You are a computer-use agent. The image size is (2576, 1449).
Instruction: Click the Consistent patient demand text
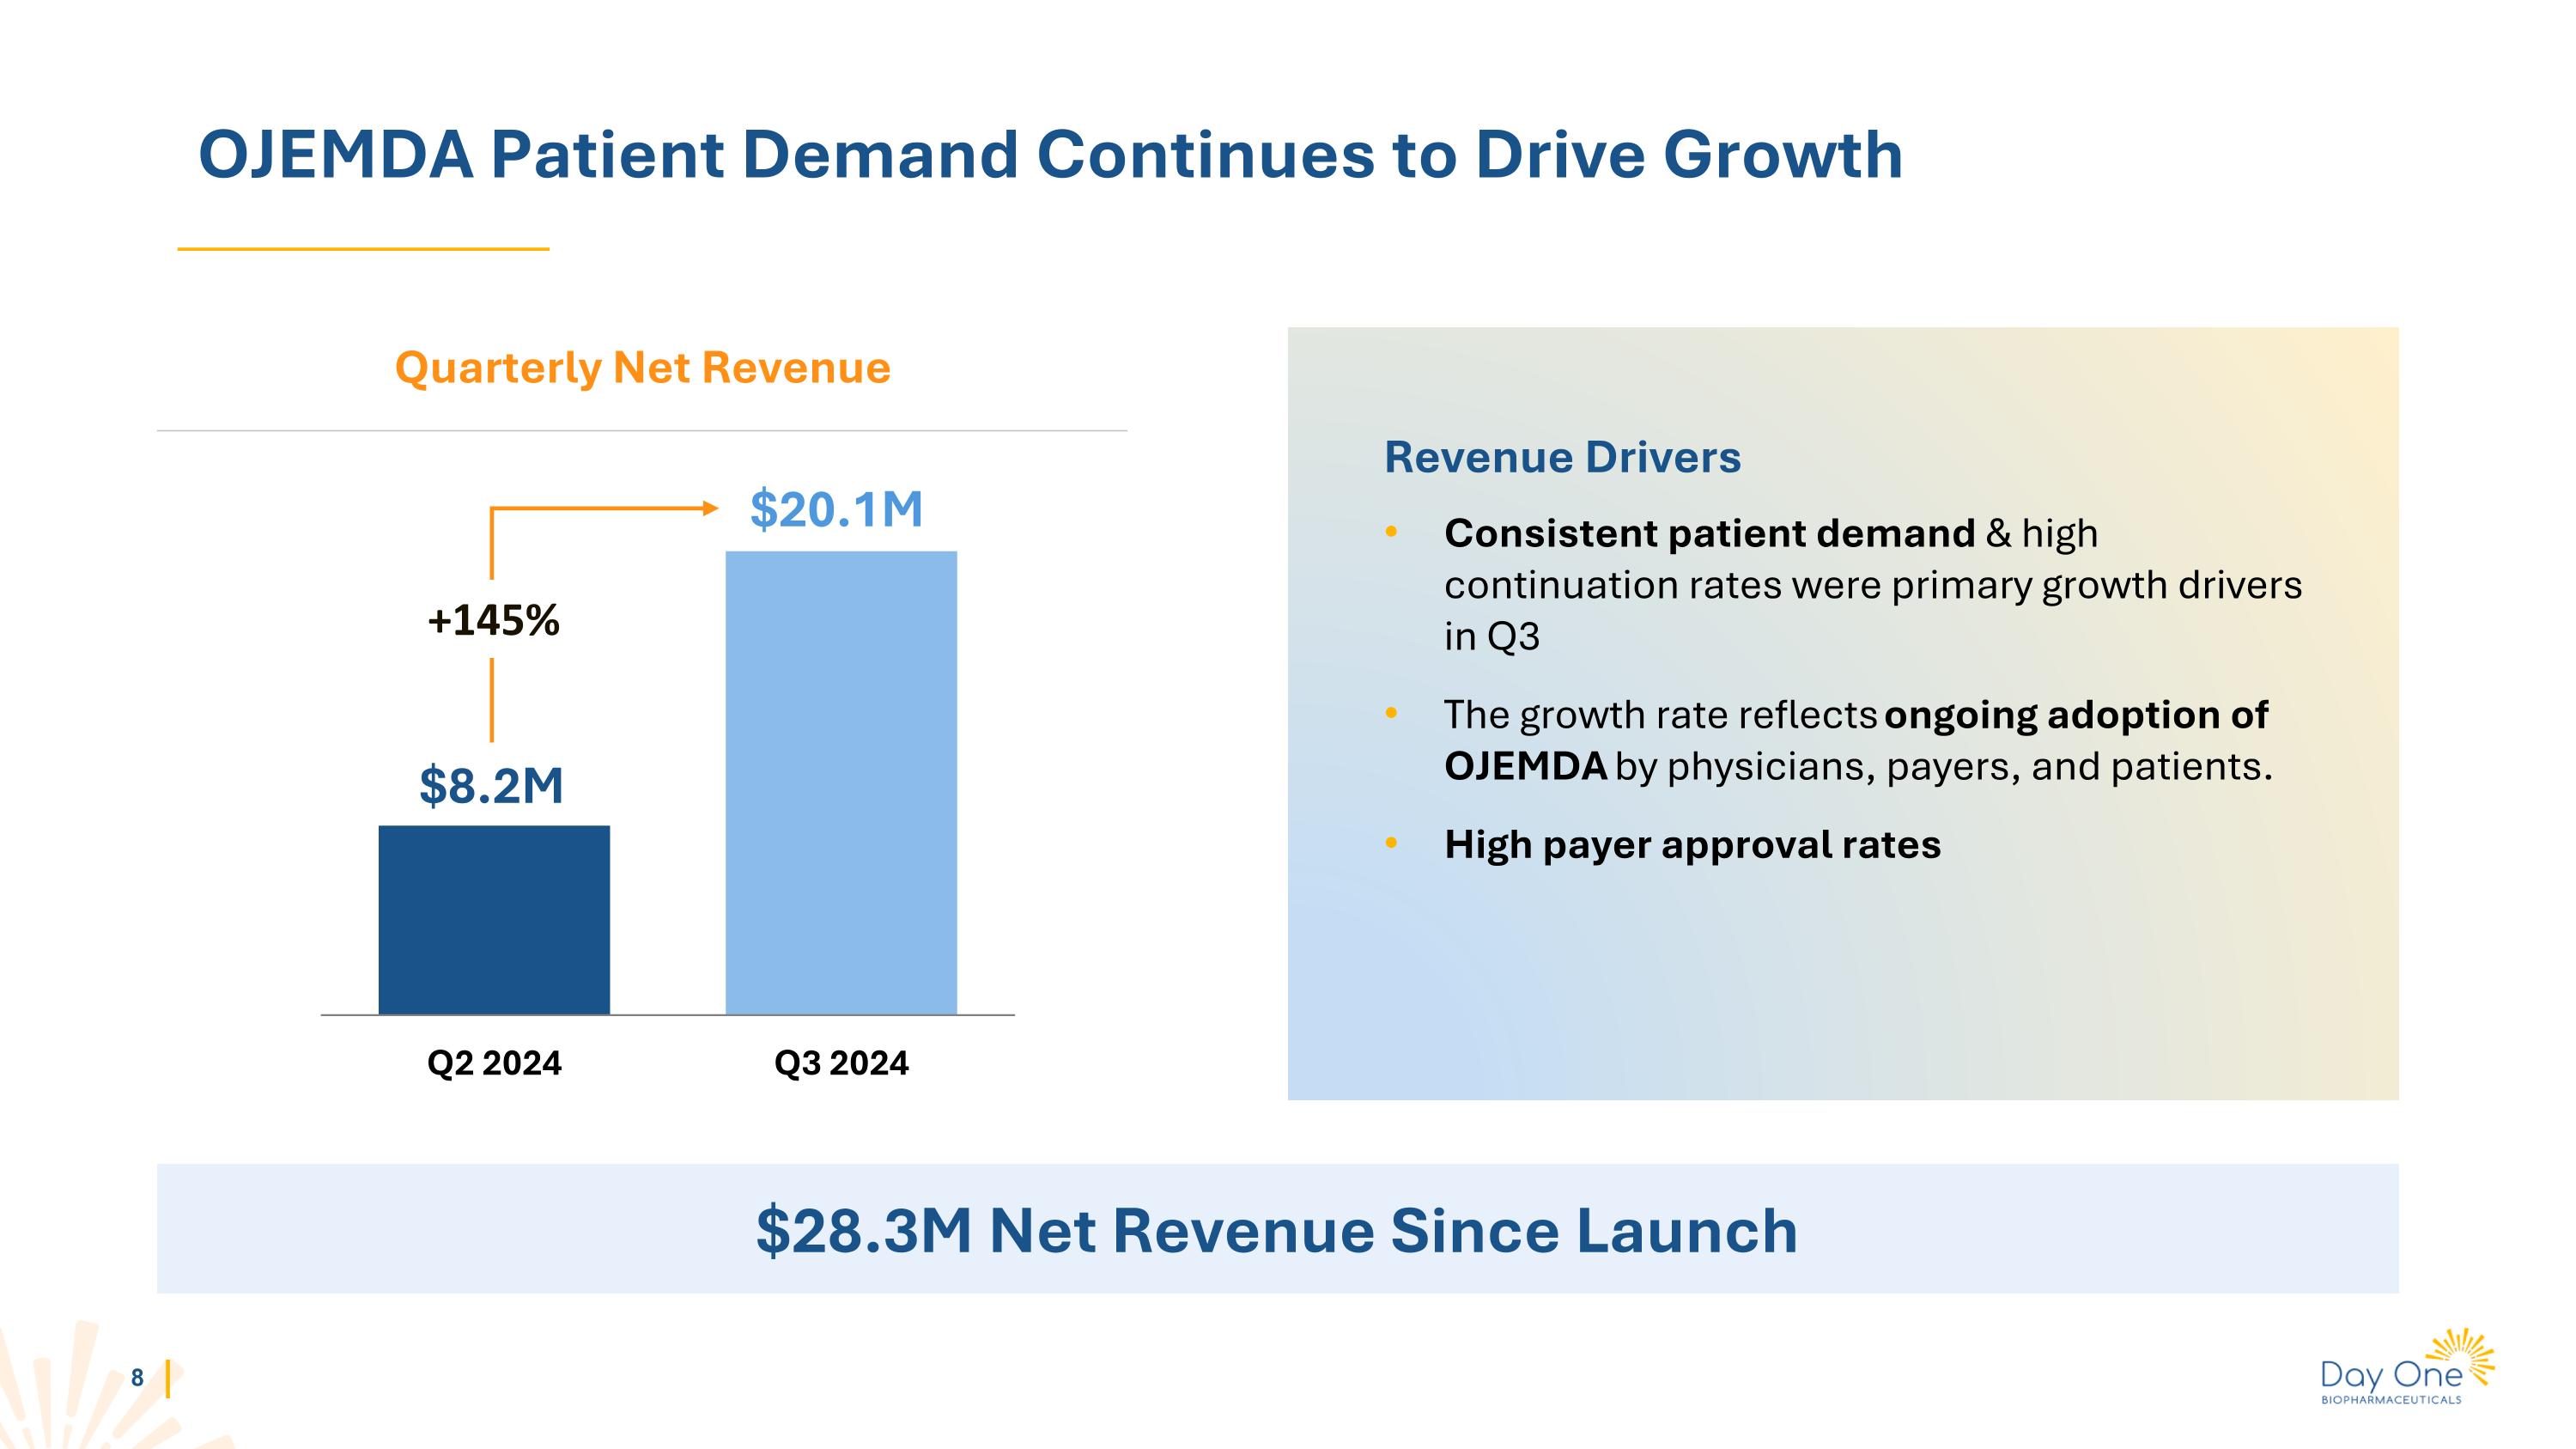(x=1709, y=533)
